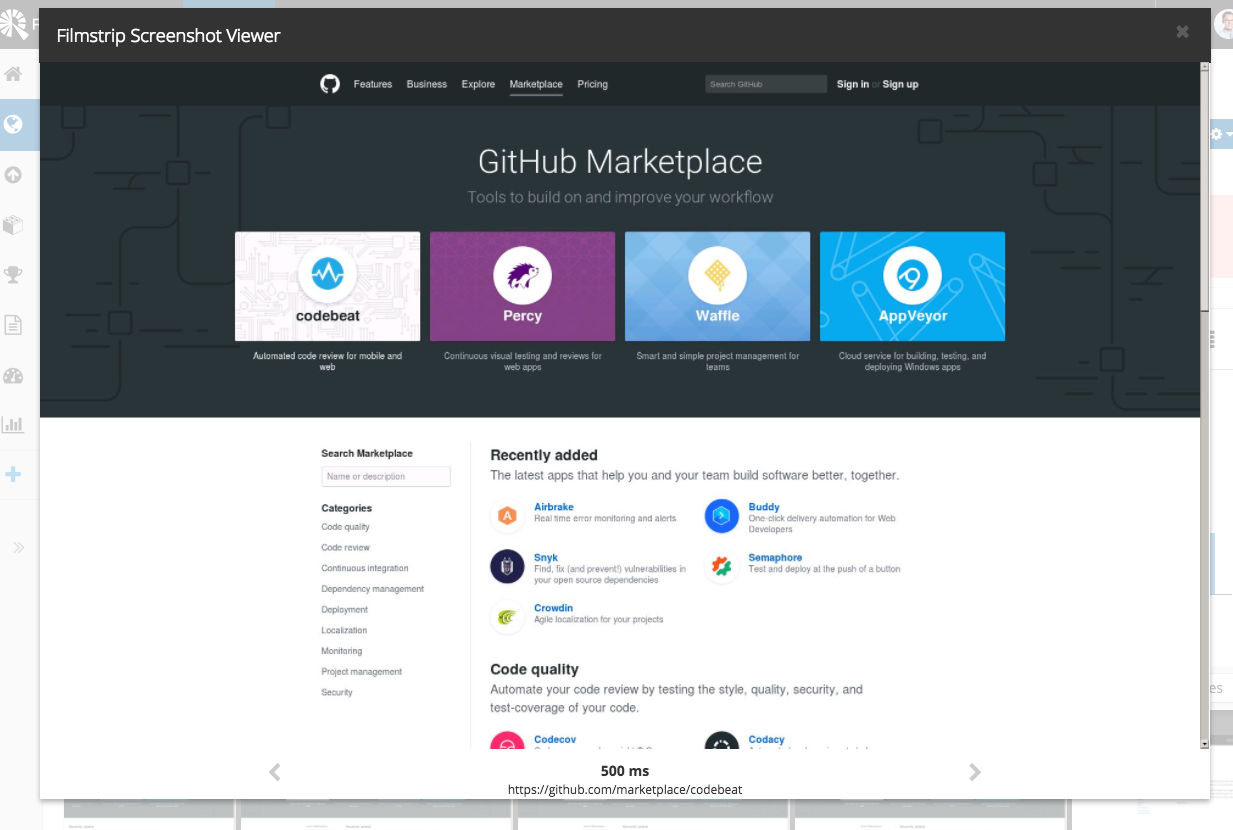This screenshot has width=1233, height=830.
Task: Click the Sign in link
Action: (853, 84)
